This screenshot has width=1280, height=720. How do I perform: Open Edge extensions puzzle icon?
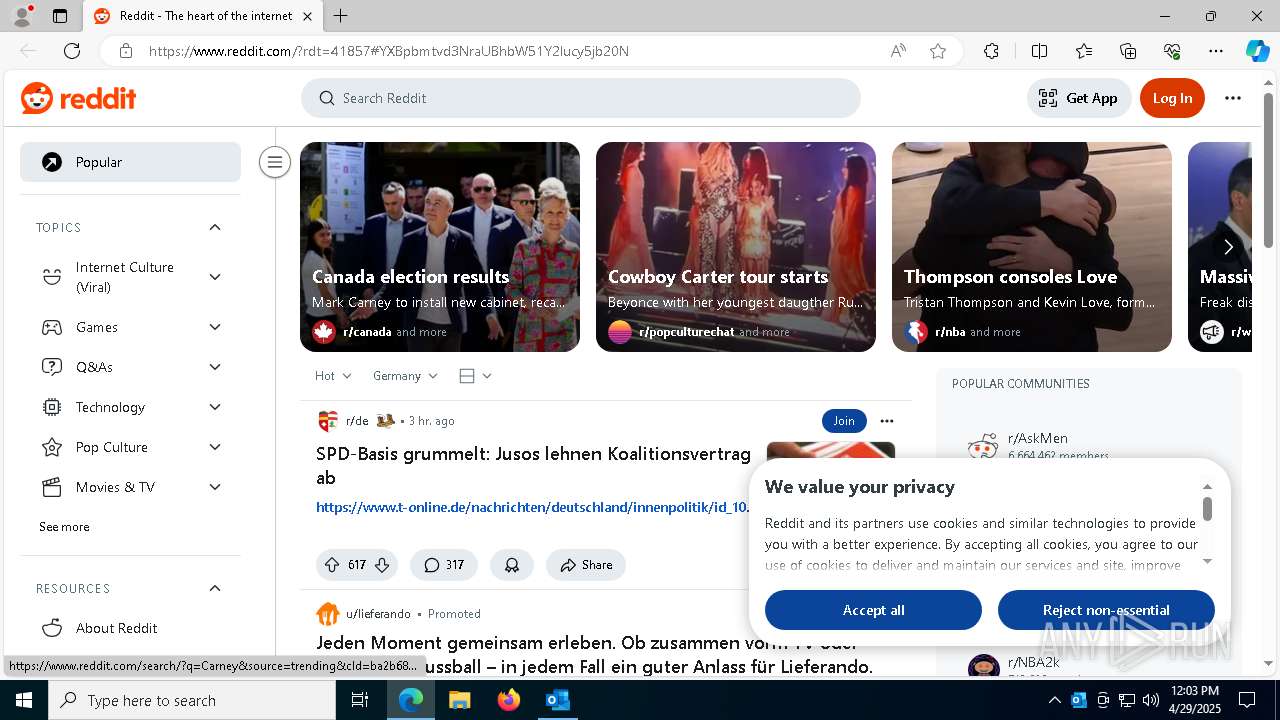(991, 51)
